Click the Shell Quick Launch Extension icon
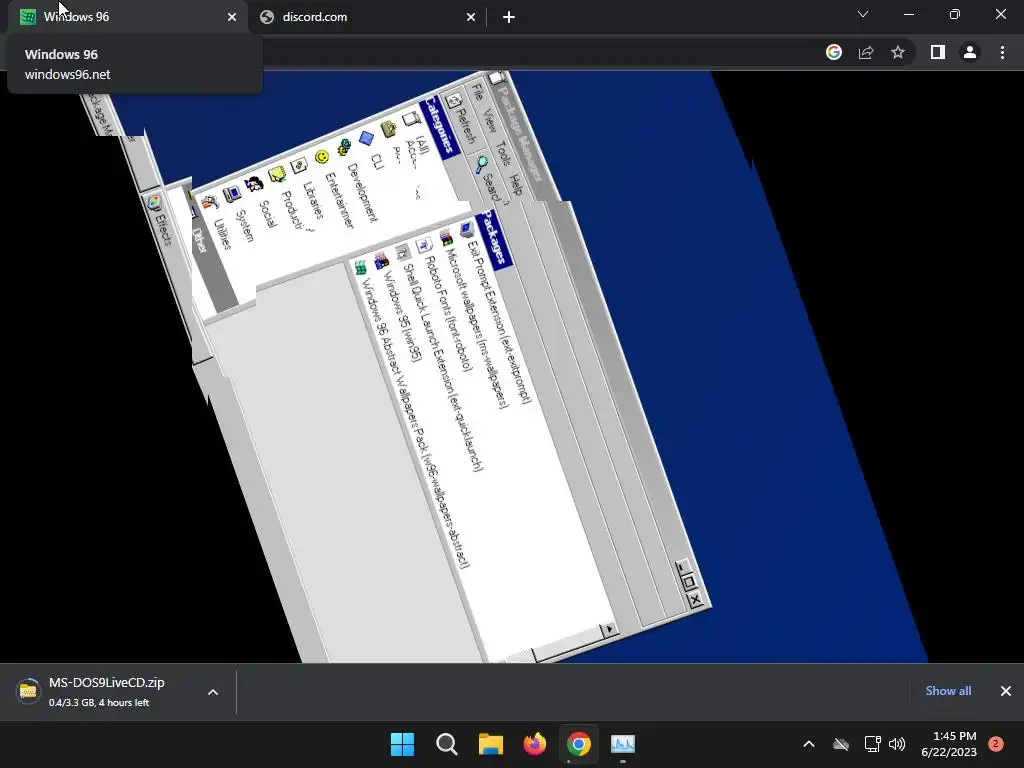This screenshot has height=768, width=1024. [403, 253]
